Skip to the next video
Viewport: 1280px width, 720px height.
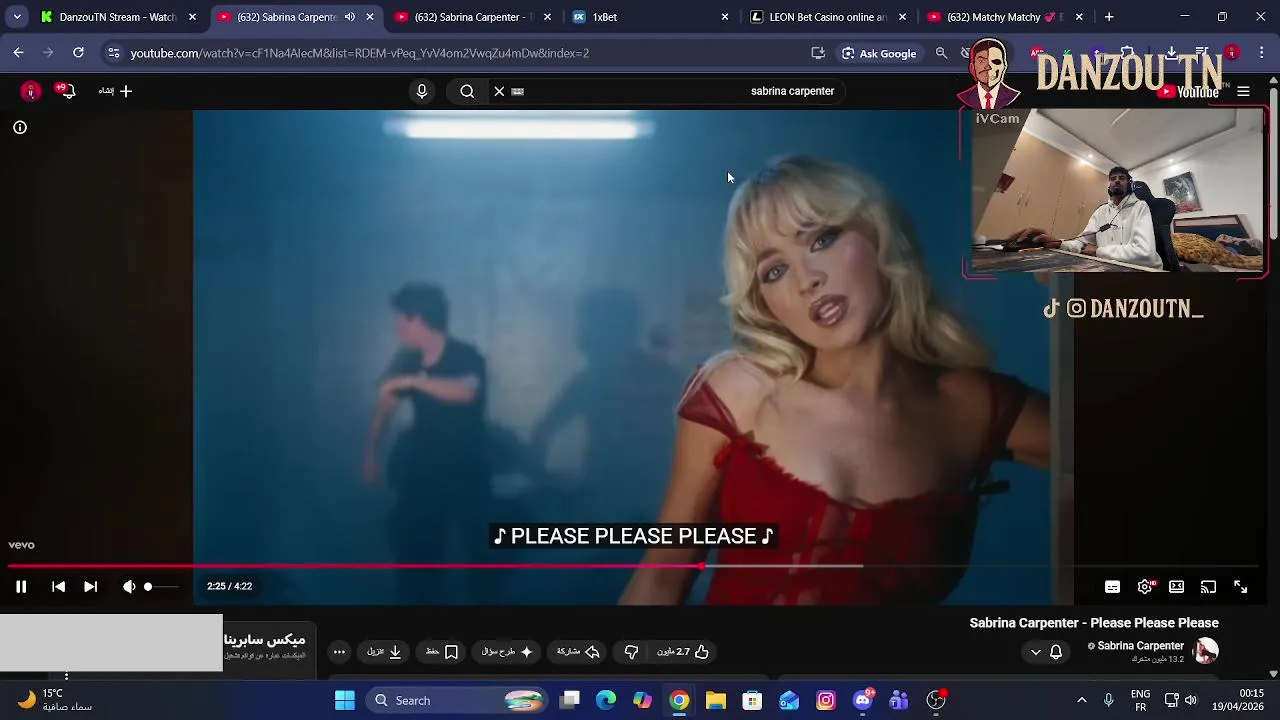[90, 587]
